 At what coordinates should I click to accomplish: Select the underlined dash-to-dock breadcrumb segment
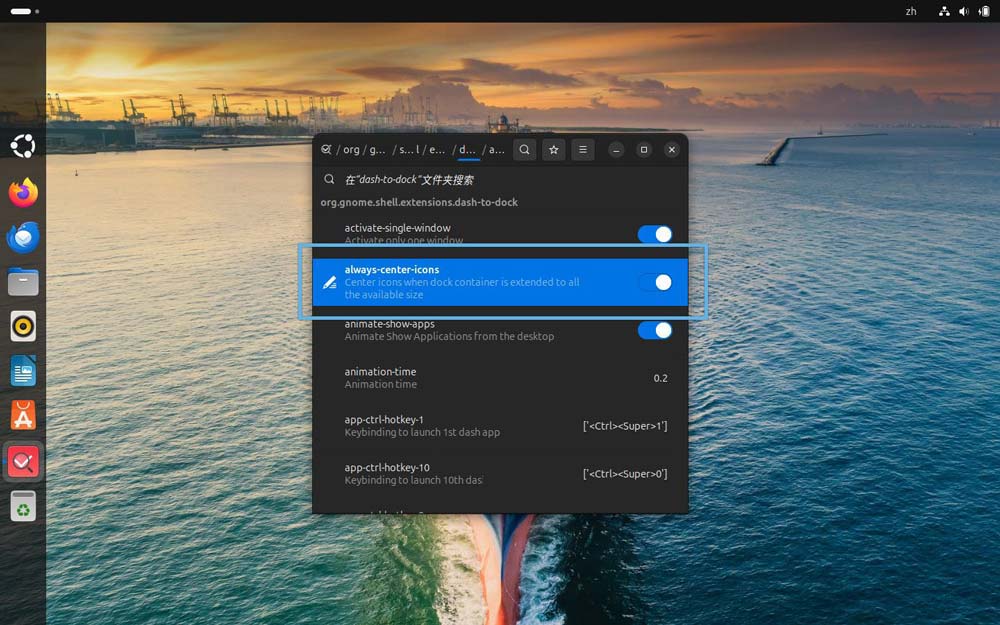pyautogui.click(x=466, y=149)
